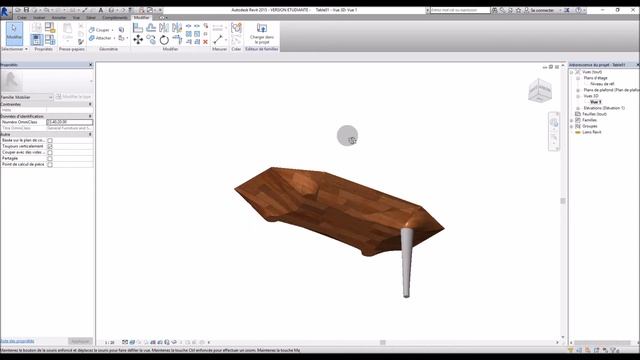640x360 pixels.
Task: Open the Compléments ribbon tab
Action: pyautogui.click(x=114, y=18)
